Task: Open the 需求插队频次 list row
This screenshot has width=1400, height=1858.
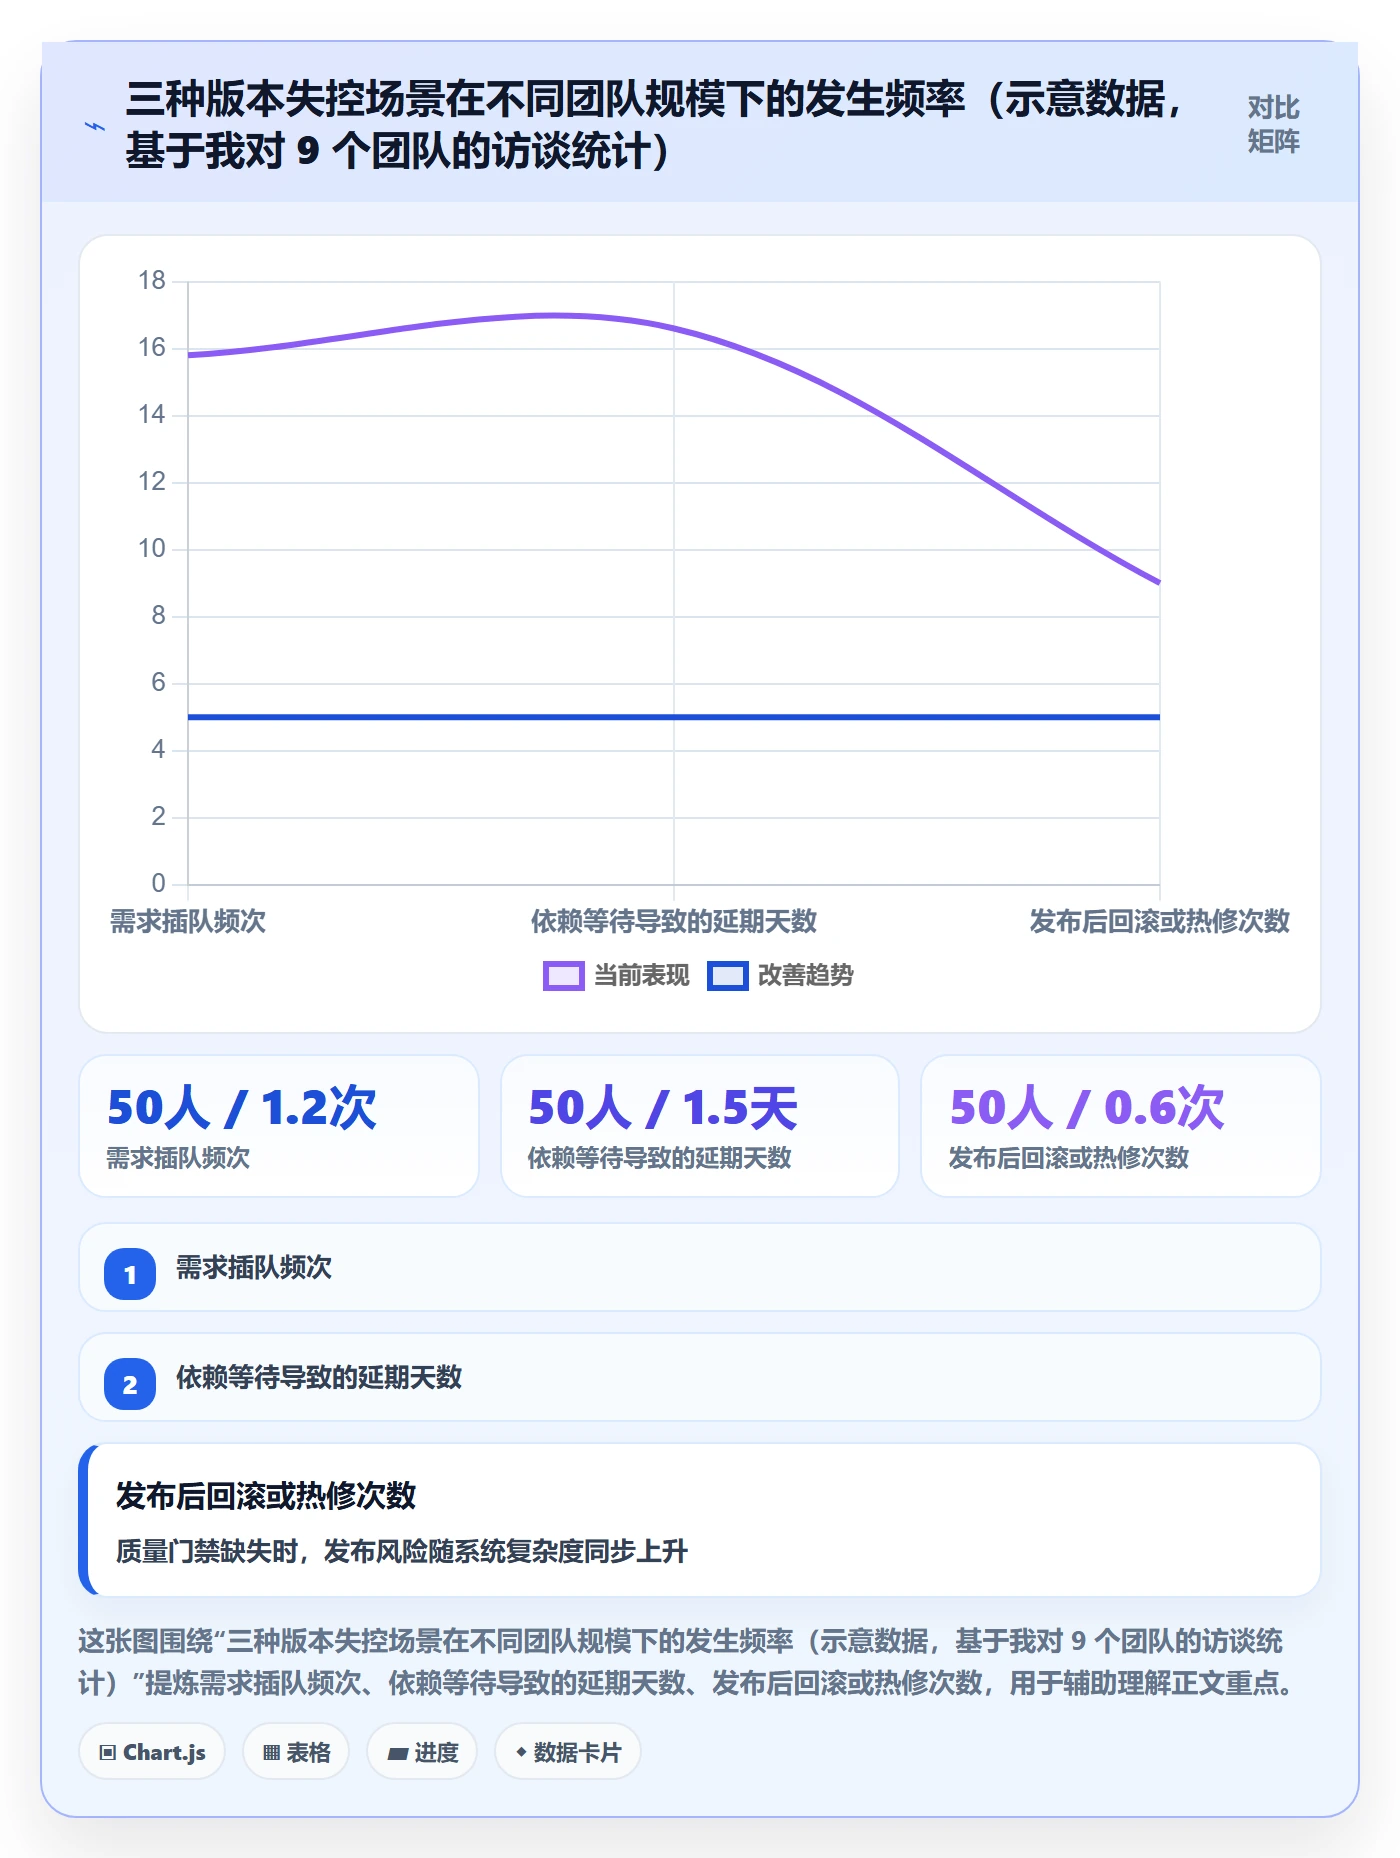Action: pos(700,1267)
